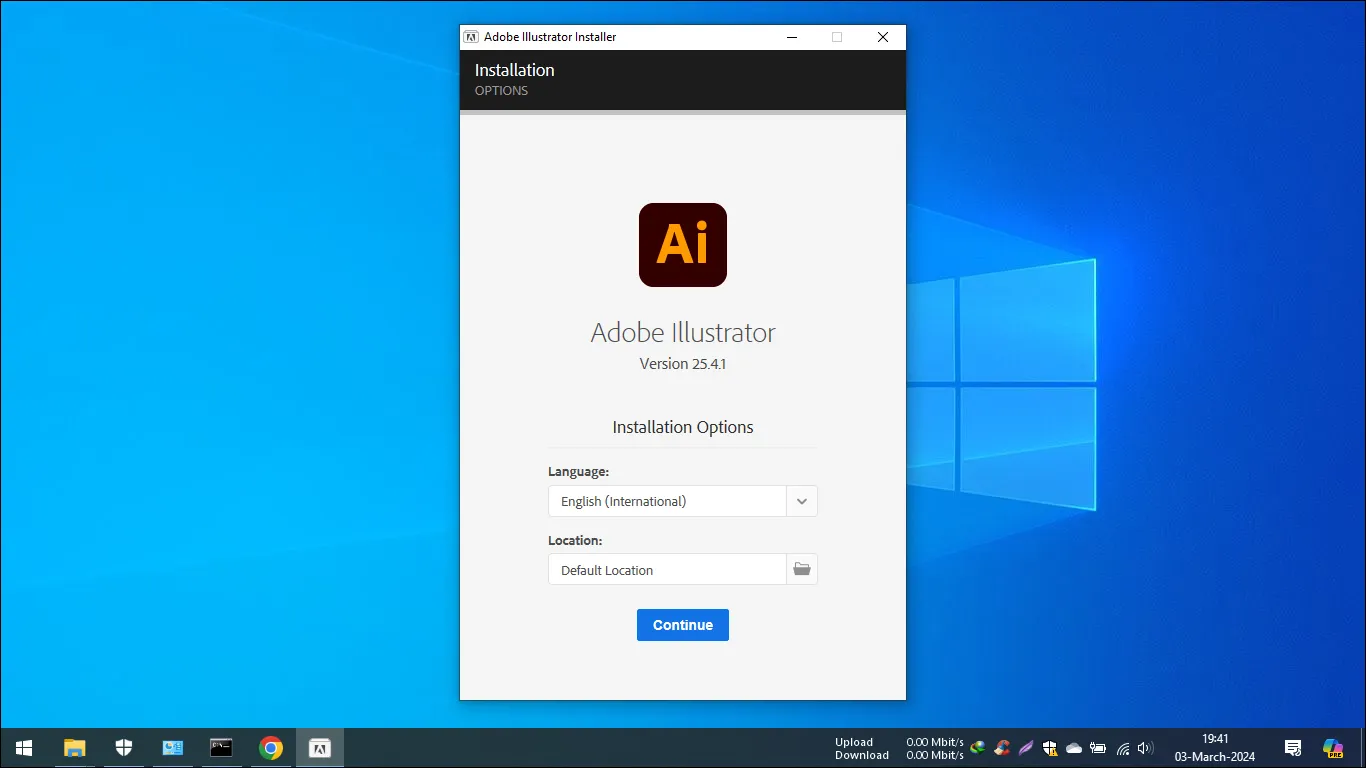Click the Adobe Illustrator Ai logo
The image size is (1366, 768).
682,245
